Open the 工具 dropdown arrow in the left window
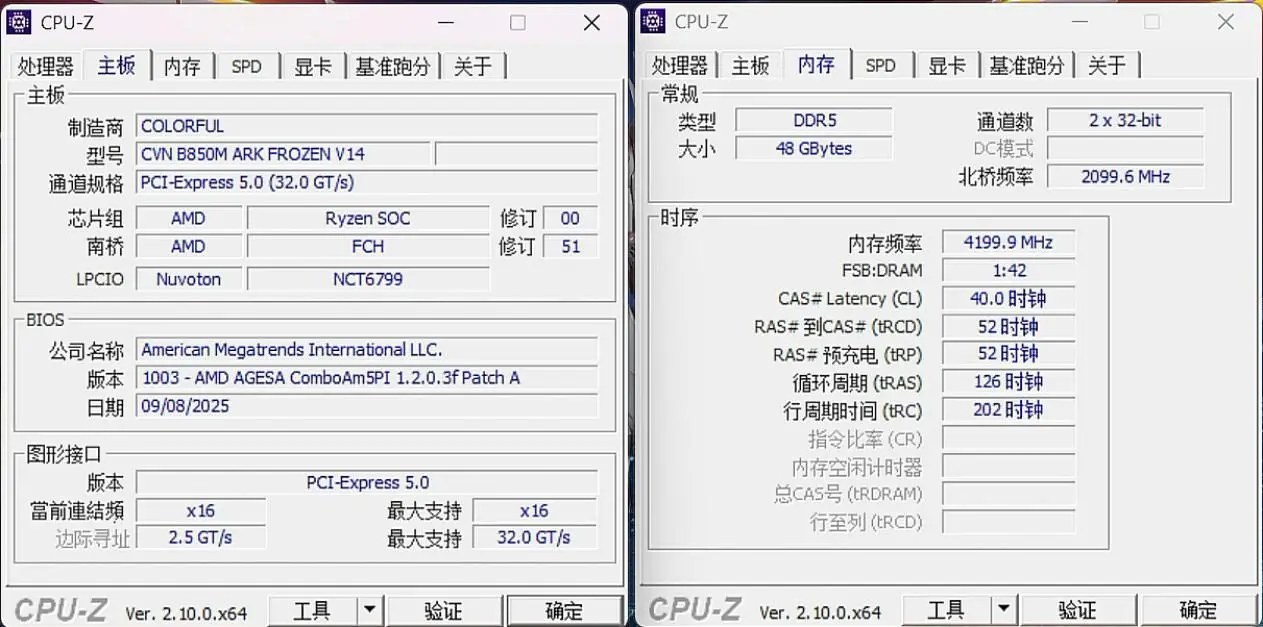The image size is (1263, 627). (368, 610)
